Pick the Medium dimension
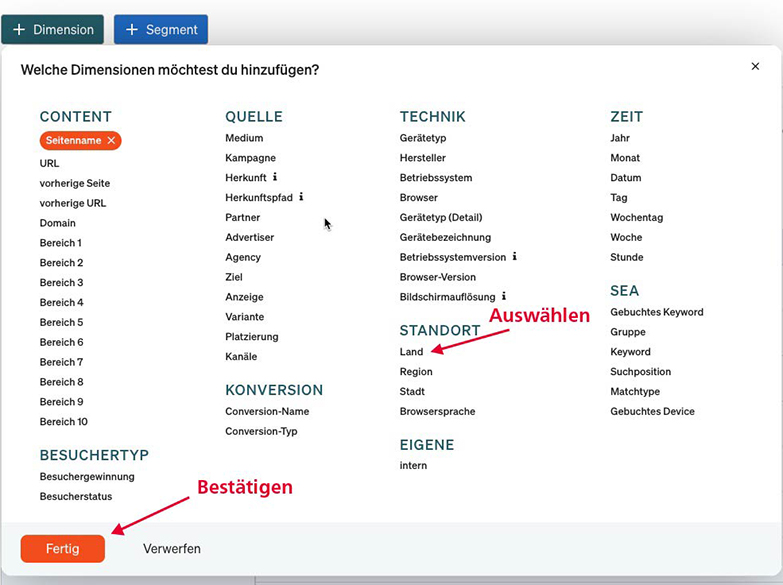 244,138
